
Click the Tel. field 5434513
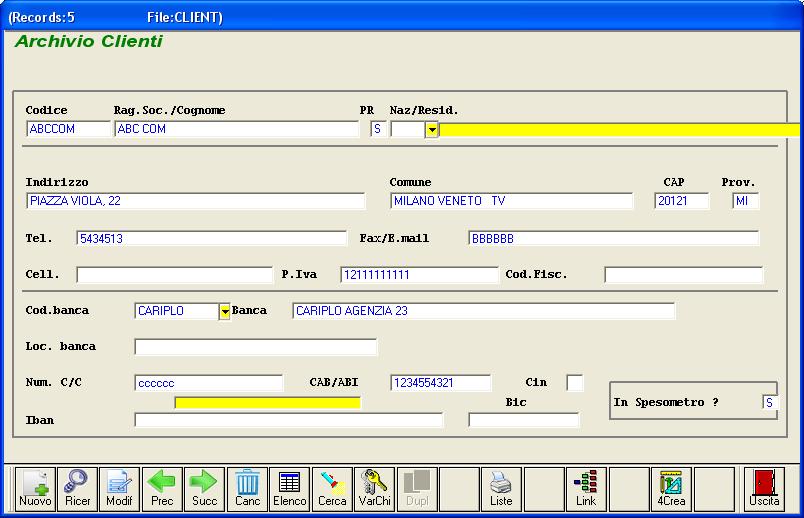[211, 238]
